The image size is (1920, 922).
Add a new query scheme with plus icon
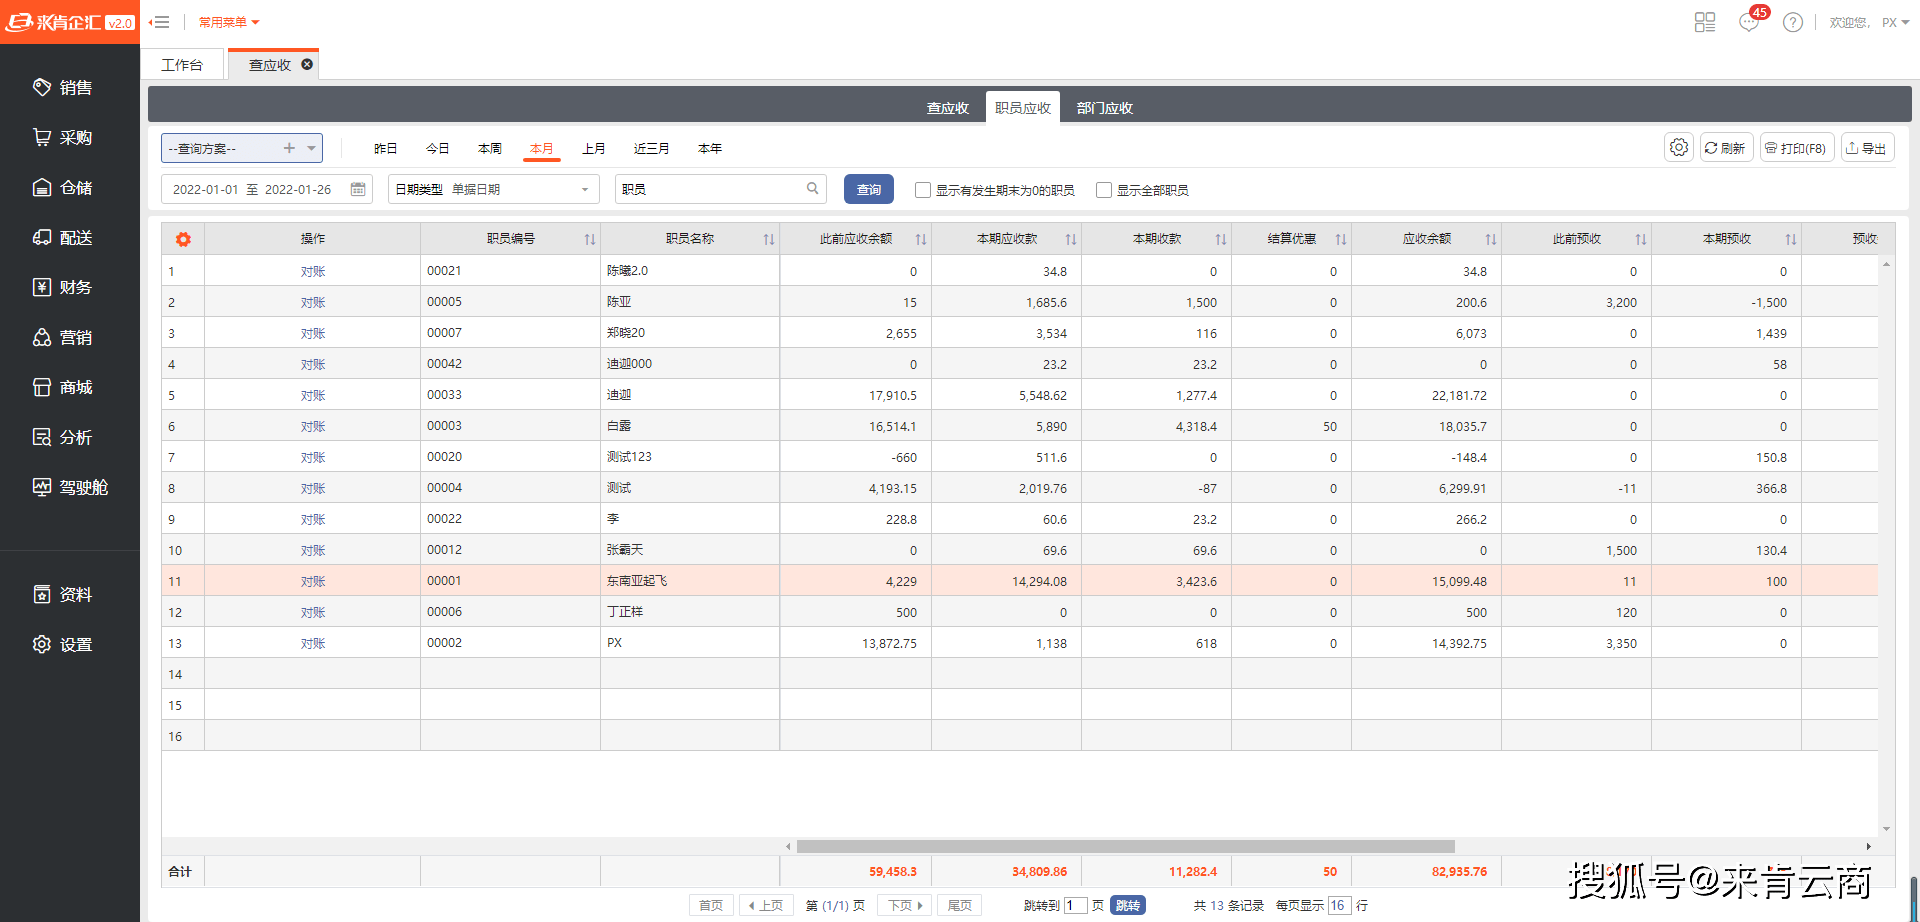tap(289, 148)
